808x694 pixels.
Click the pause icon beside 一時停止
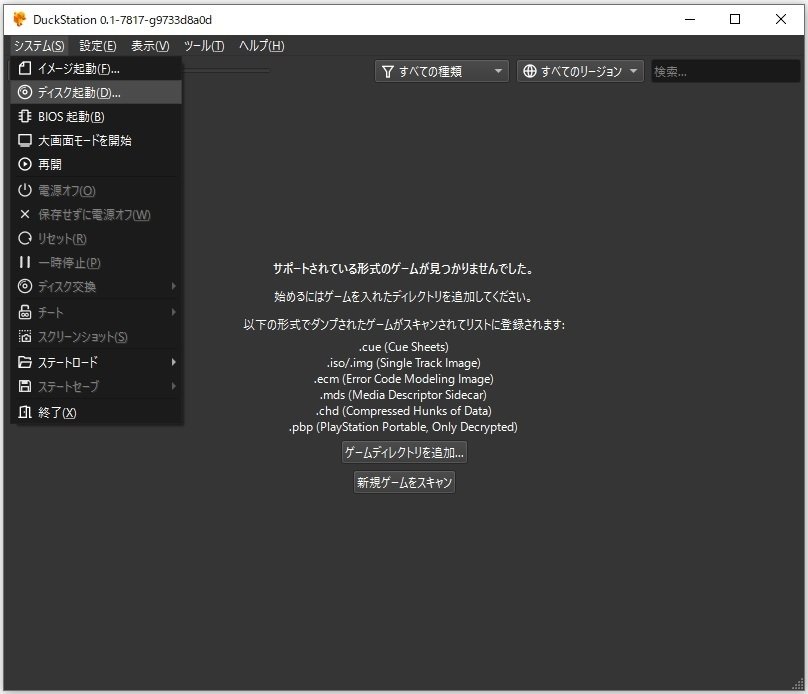coord(25,262)
